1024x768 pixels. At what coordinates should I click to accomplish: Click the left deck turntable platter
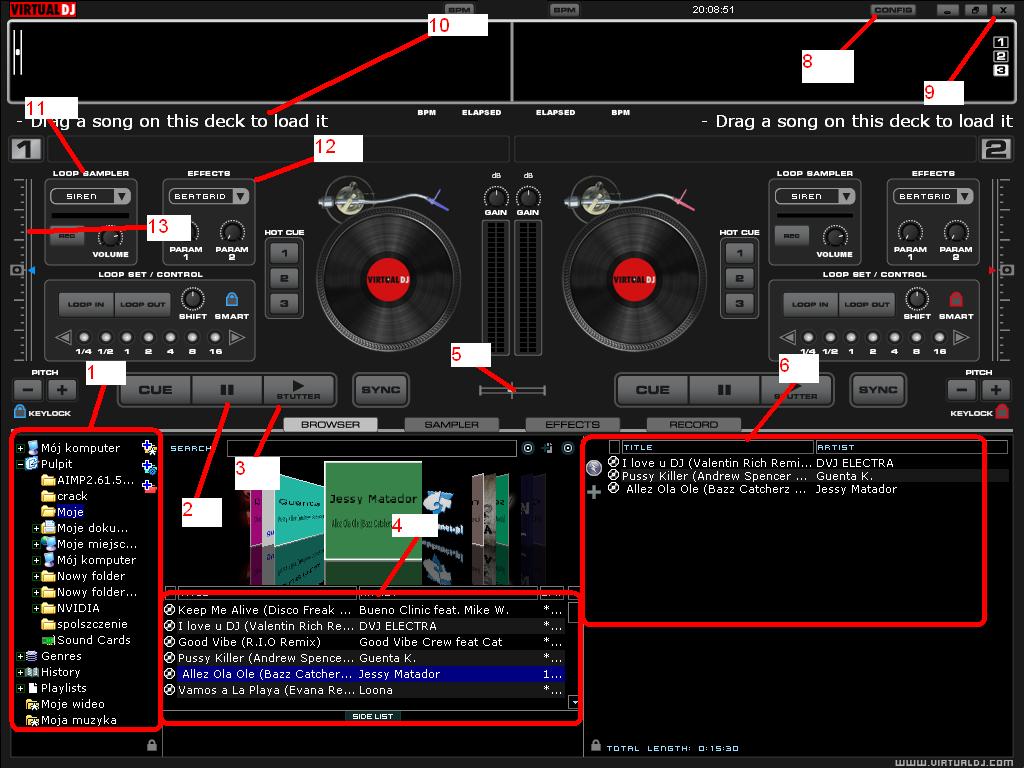[388, 280]
